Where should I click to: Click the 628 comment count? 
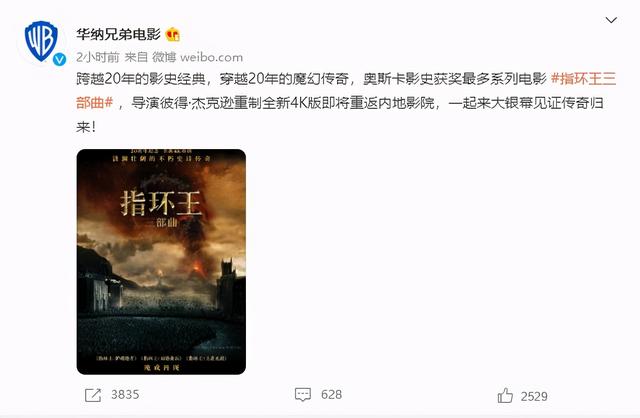click(x=331, y=395)
